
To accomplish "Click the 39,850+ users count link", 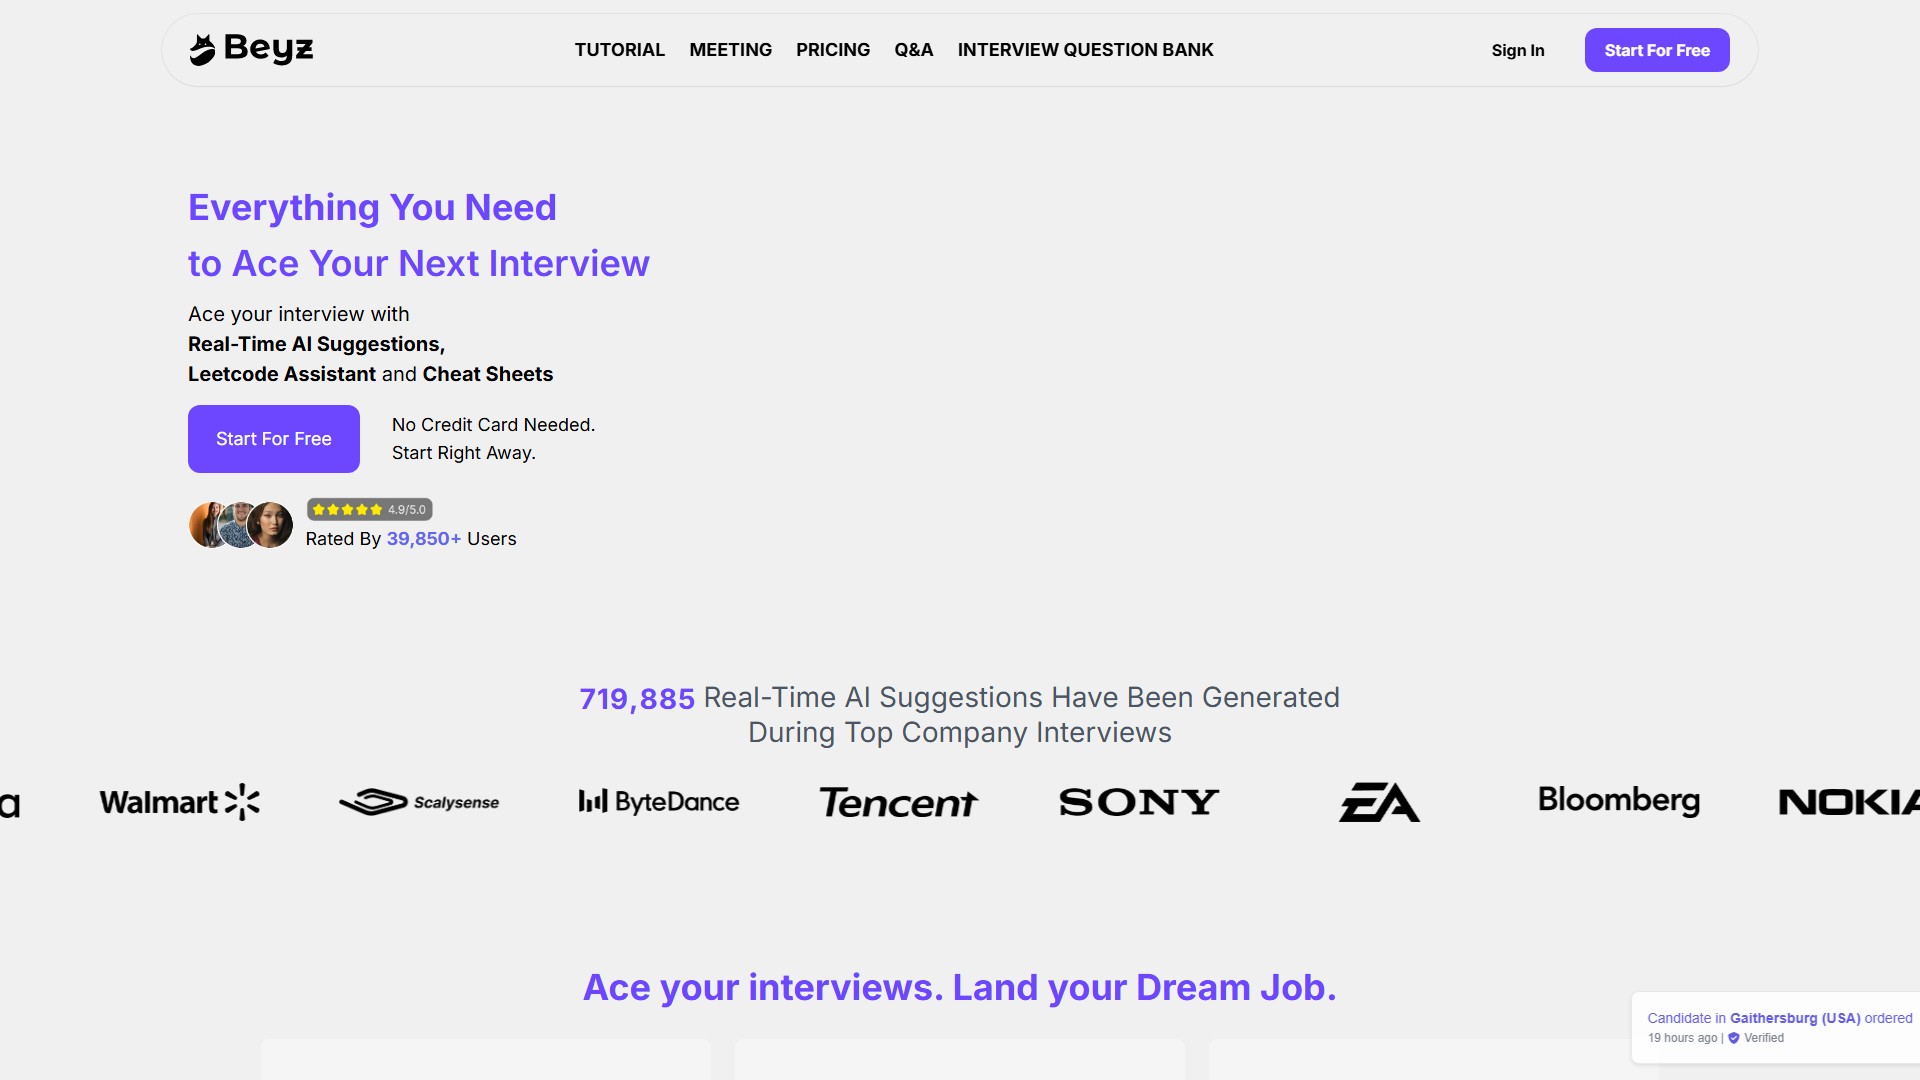I will click(x=423, y=539).
